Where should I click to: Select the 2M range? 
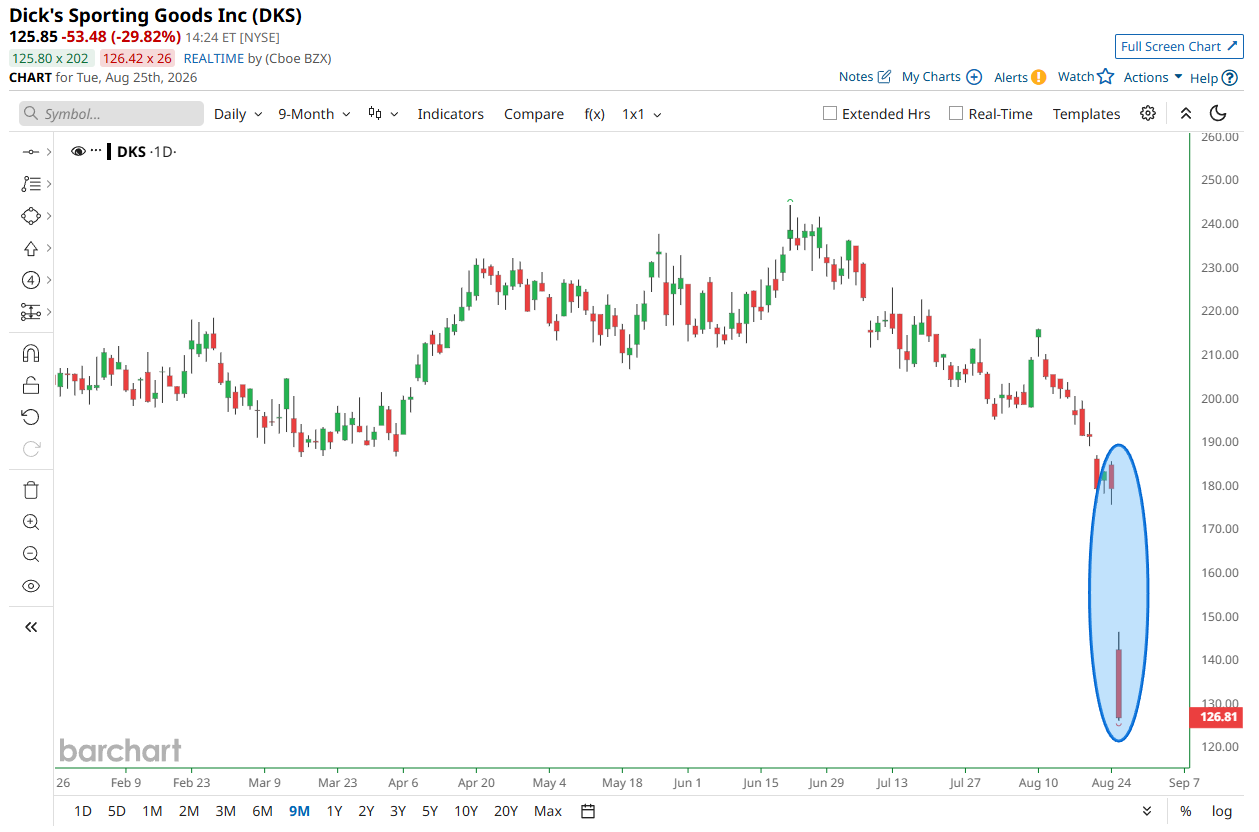tap(189, 811)
